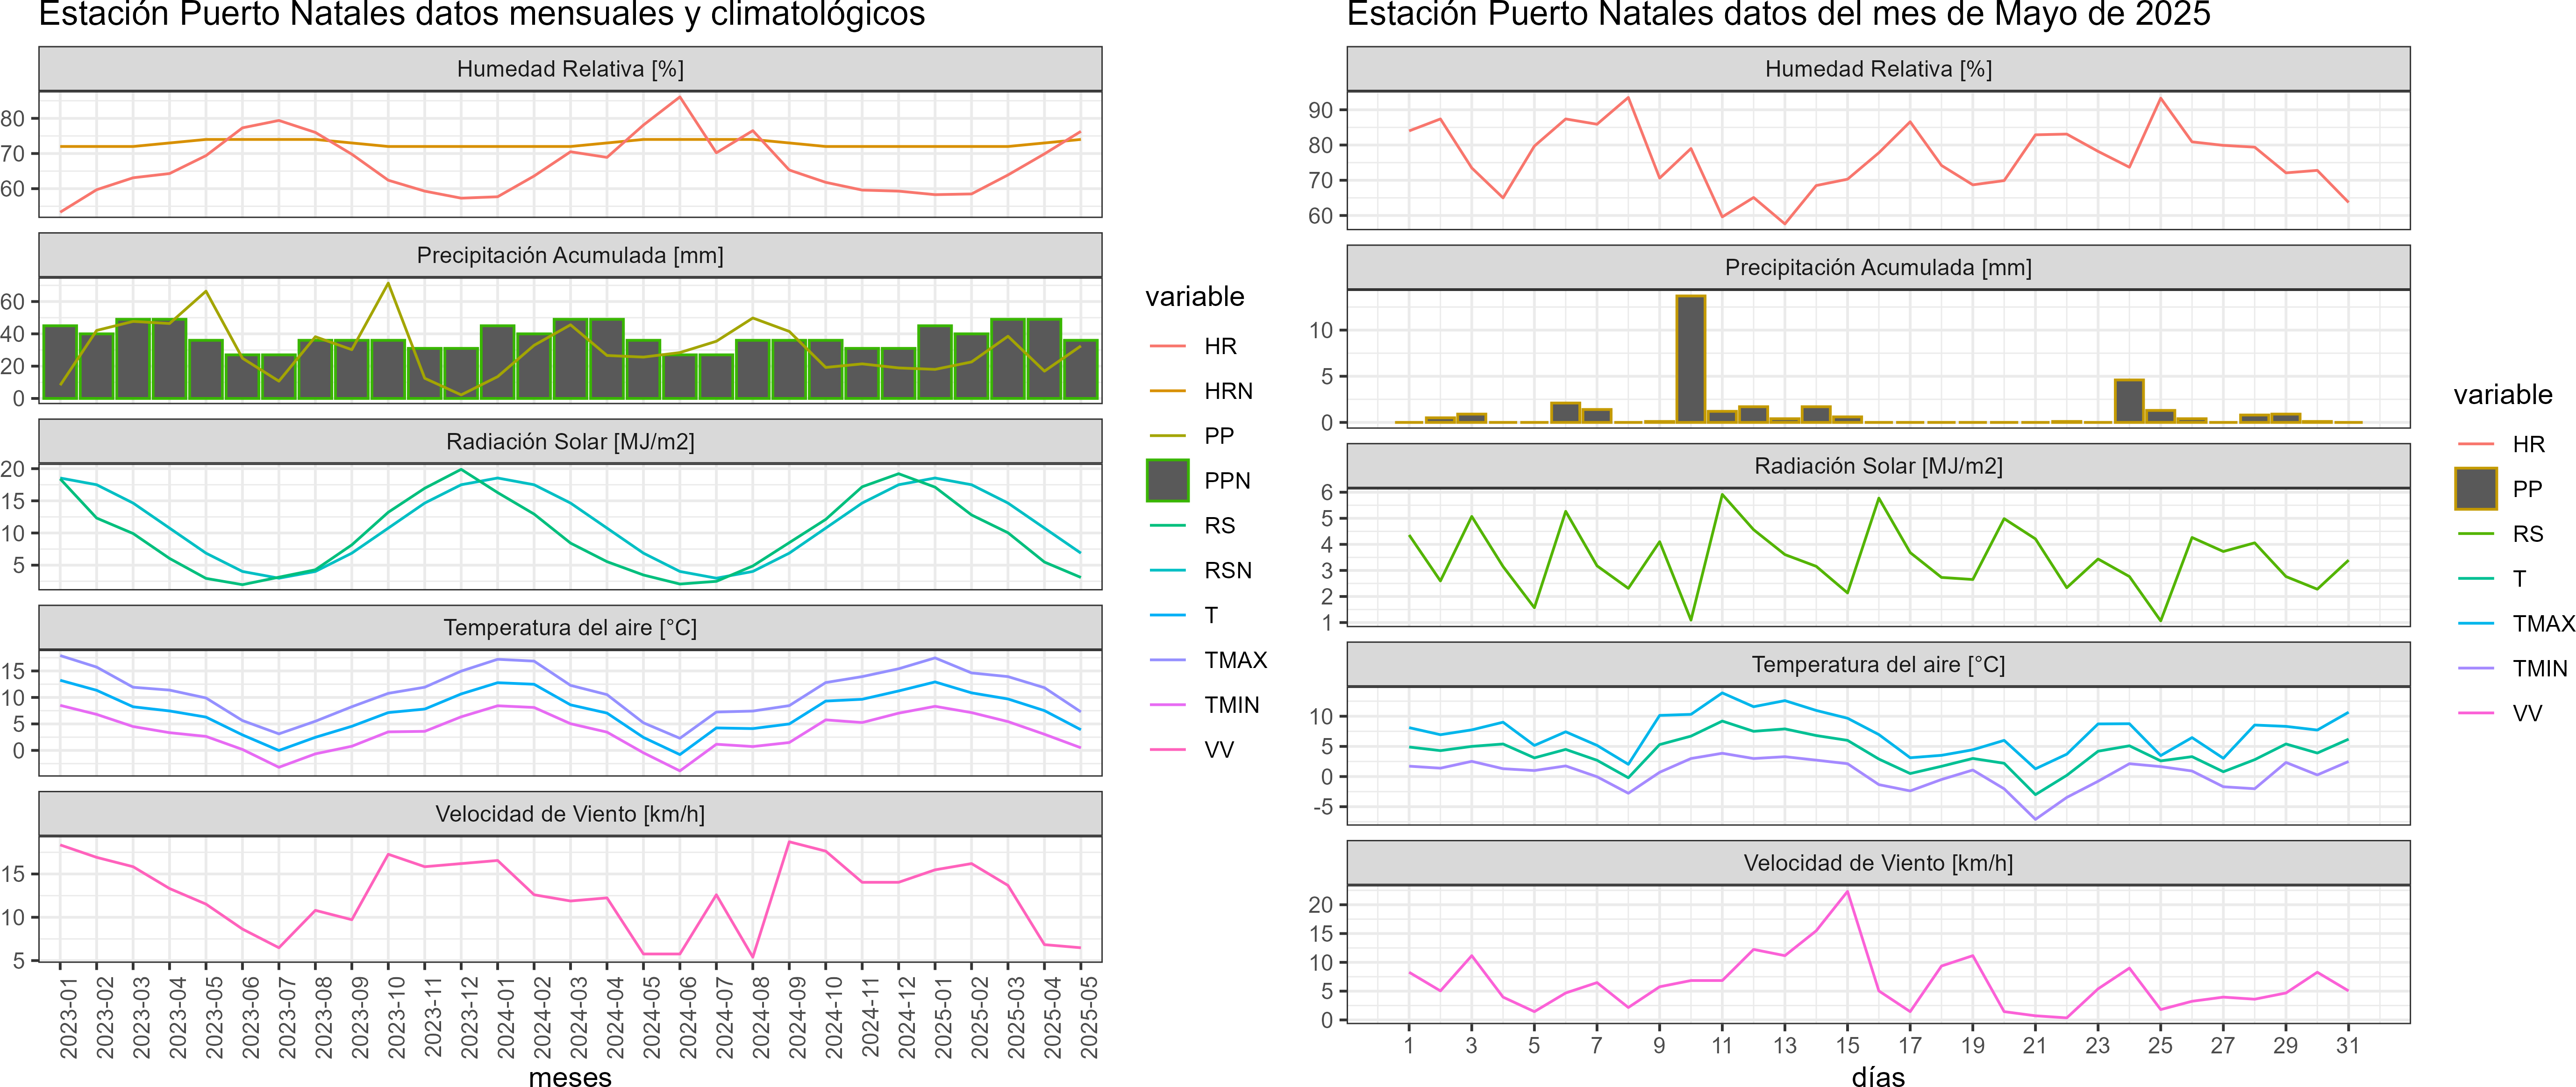Click the tallest precipitation bar in the May 2025 chart
2576x1087 pixels.
(1690, 359)
